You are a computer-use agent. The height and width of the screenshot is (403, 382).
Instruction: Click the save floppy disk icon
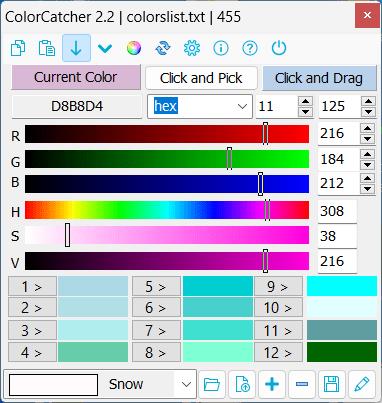coord(332,384)
